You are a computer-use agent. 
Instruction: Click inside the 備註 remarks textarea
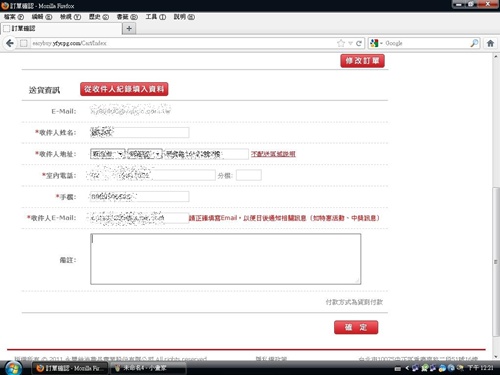coord(225,259)
